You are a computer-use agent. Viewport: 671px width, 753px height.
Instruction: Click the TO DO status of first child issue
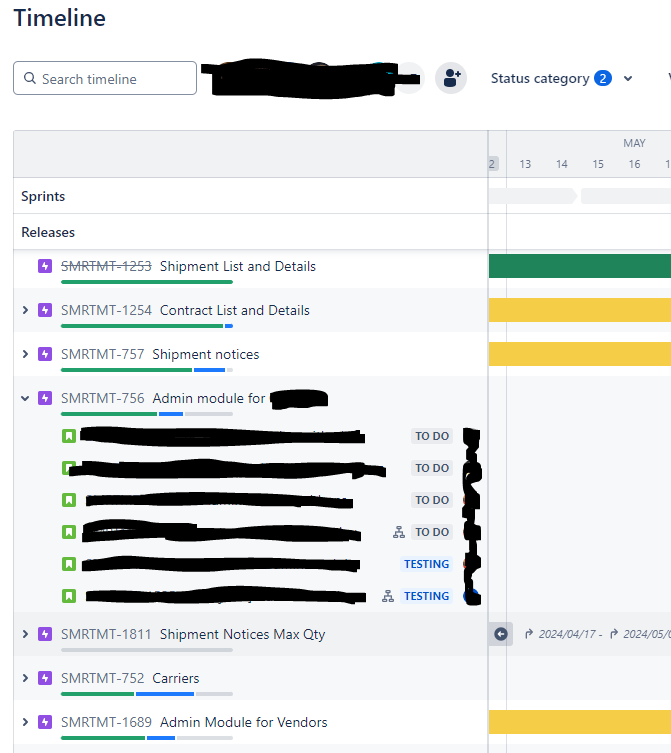[x=432, y=436]
